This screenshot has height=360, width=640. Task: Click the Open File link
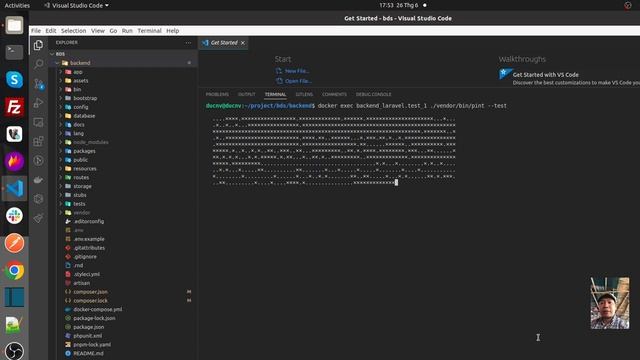(298, 81)
